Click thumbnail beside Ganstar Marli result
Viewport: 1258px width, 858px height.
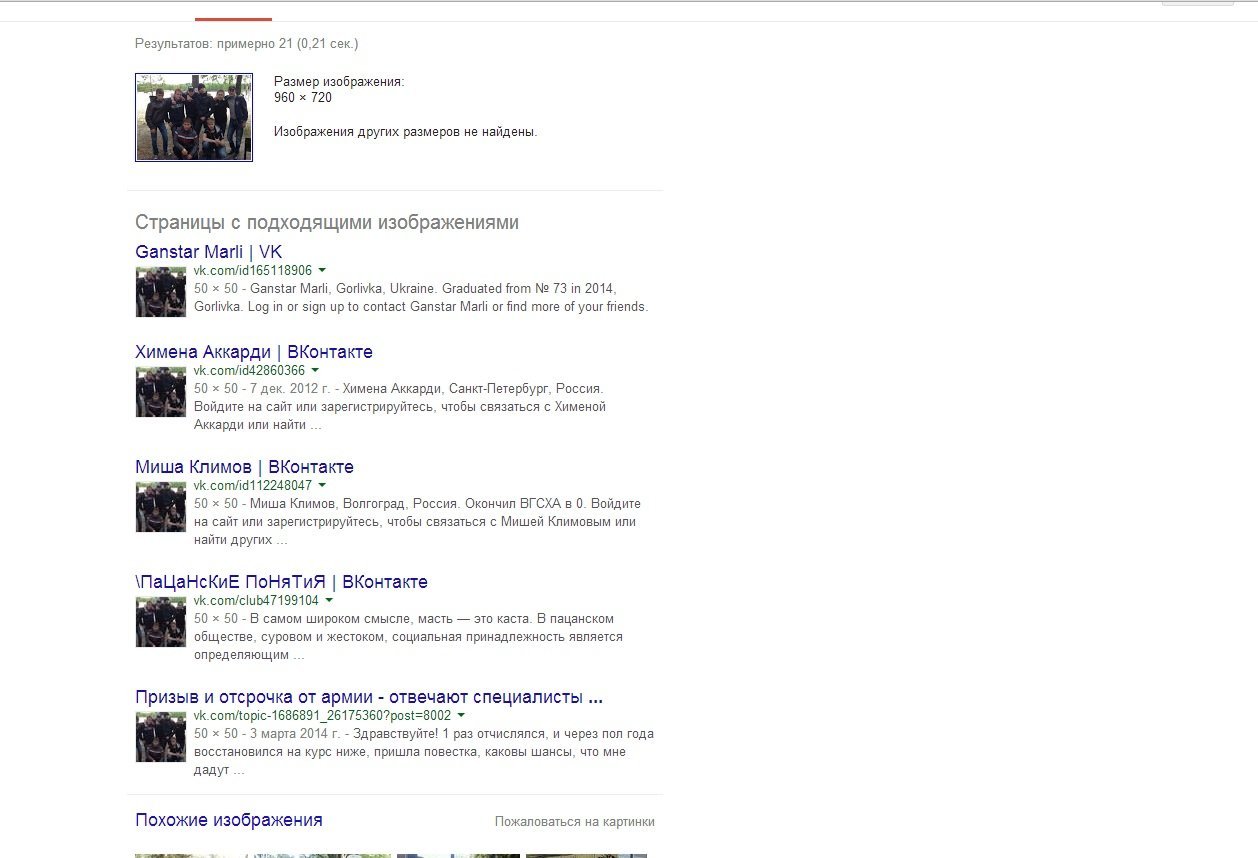point(161,292)
